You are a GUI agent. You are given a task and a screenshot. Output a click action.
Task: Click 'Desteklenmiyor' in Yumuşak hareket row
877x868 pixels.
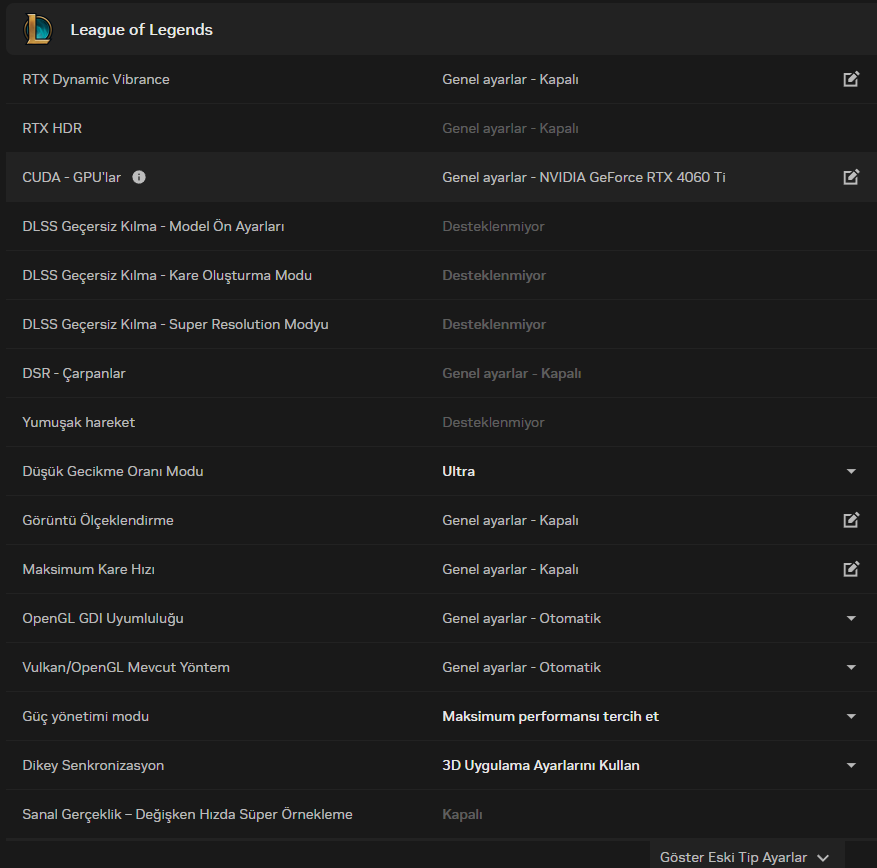(x=493, y=422)
